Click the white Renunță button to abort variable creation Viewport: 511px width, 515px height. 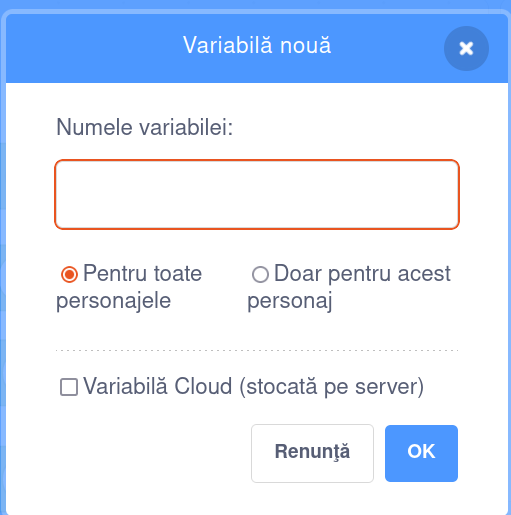[x=312, y=453]
